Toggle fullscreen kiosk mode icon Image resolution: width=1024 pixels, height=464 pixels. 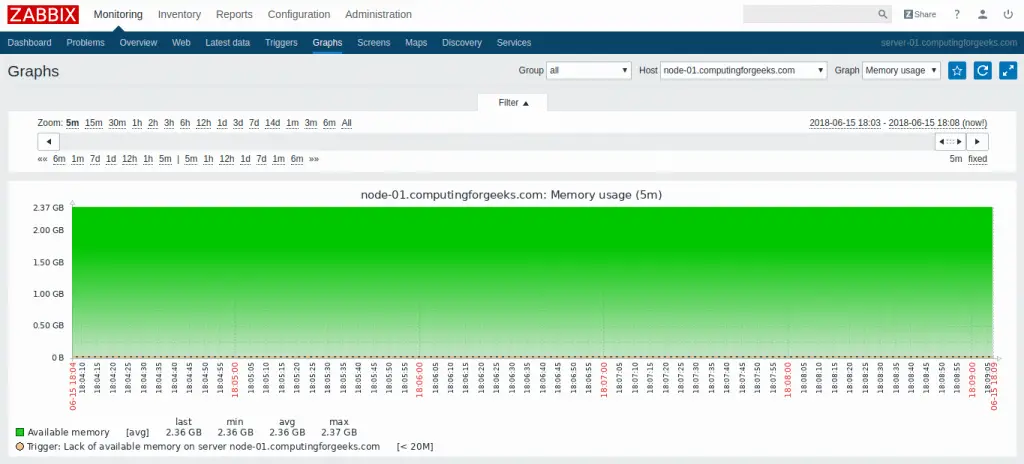pos(1007,71)
